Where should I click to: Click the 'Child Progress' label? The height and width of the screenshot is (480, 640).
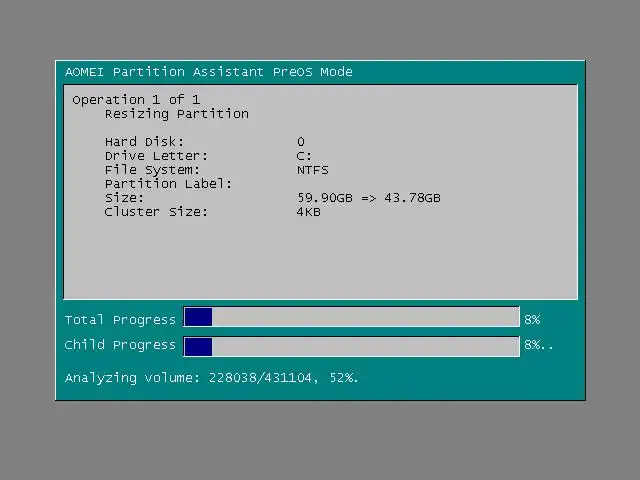pos(120,345)
